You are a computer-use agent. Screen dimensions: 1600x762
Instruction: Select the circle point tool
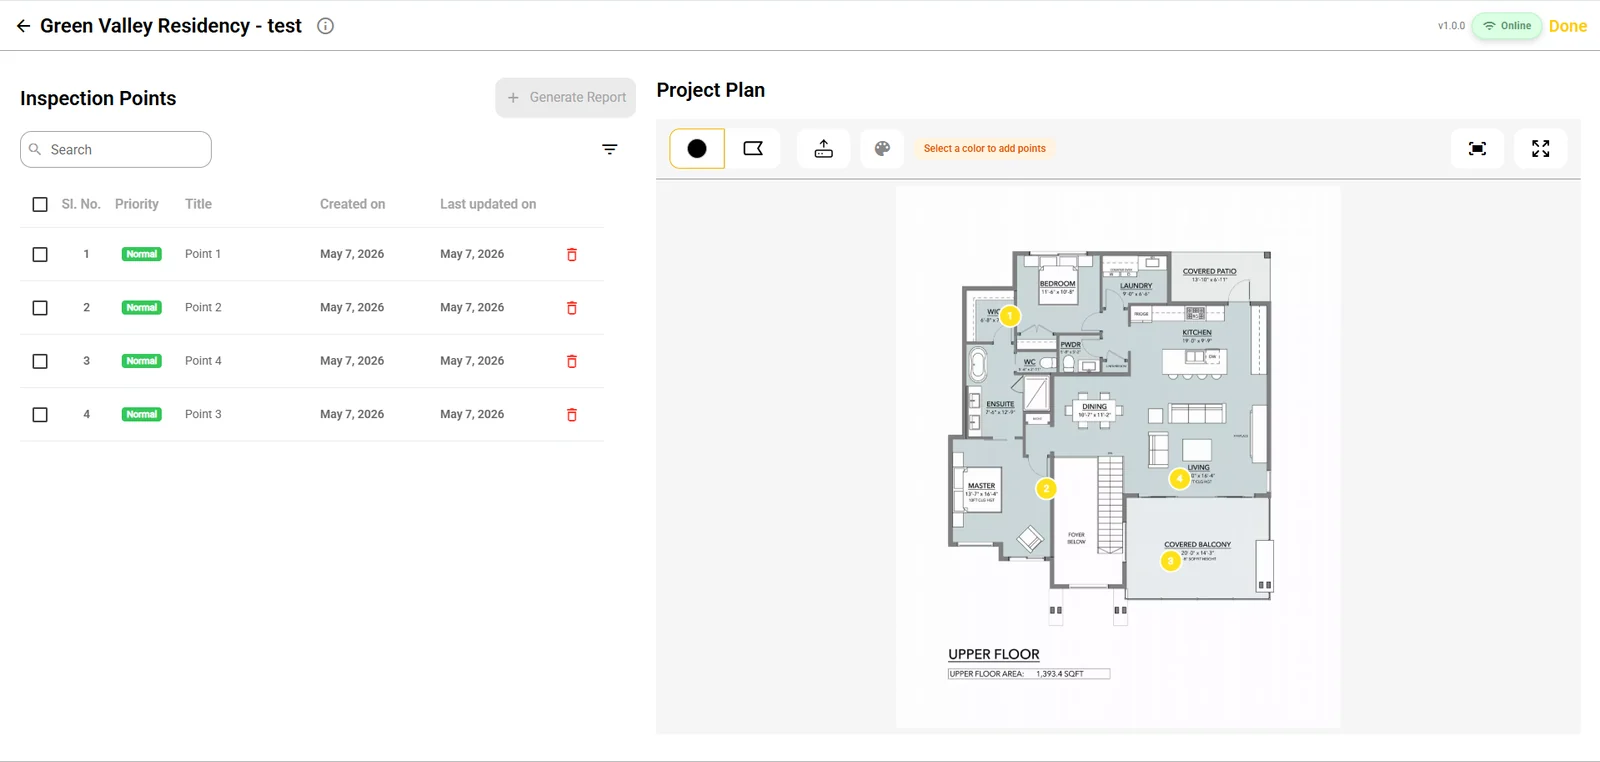[x=697, y=148]
